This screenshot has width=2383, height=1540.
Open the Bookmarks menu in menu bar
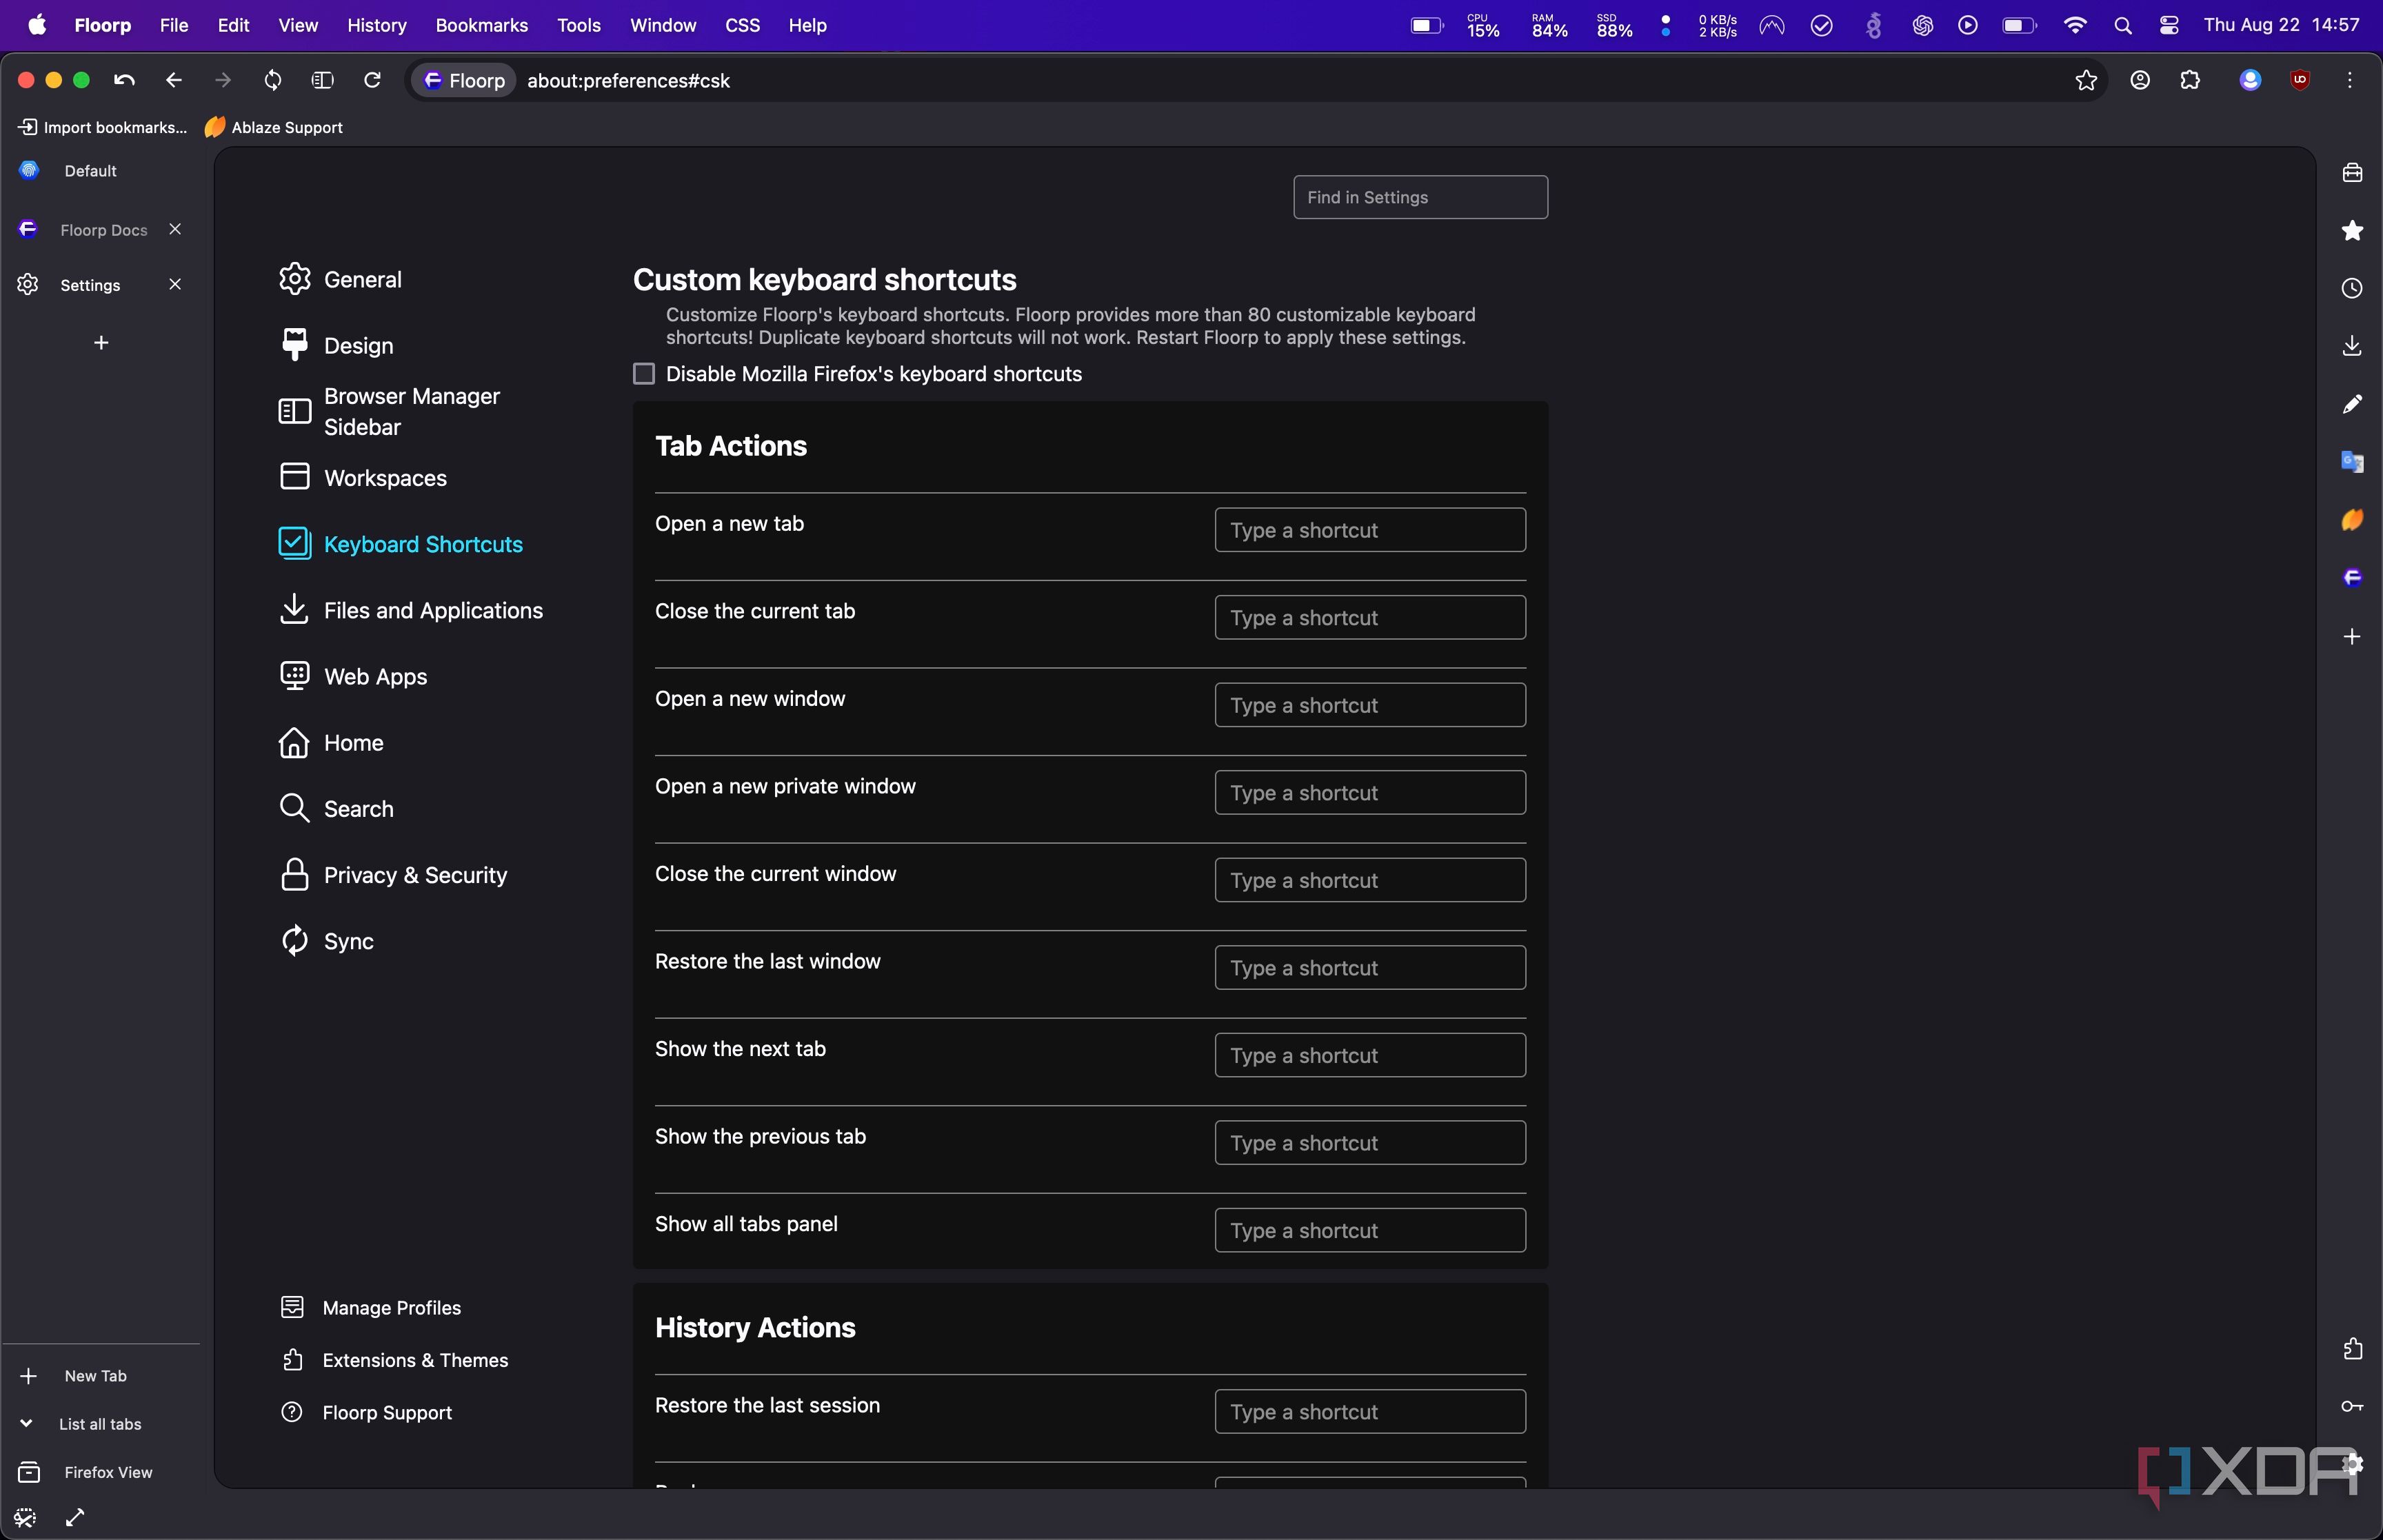(x=482, y=25)
